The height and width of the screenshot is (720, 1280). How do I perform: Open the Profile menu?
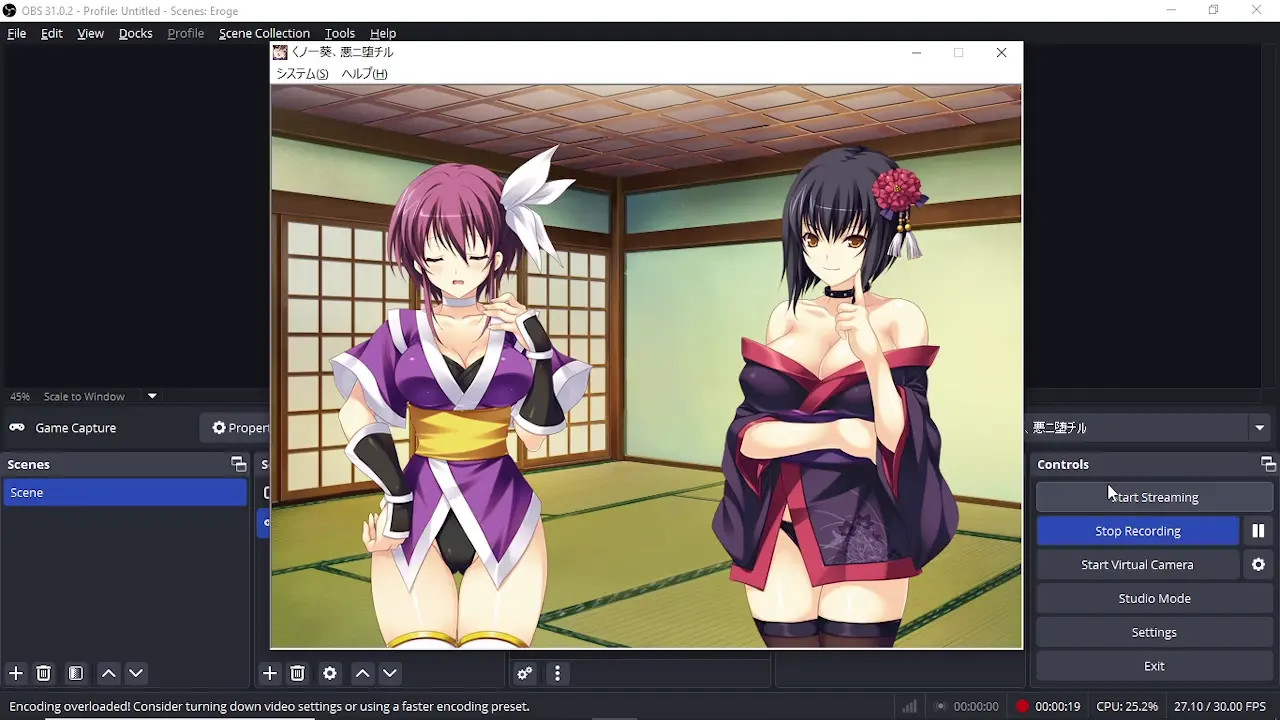click(185, 33)
